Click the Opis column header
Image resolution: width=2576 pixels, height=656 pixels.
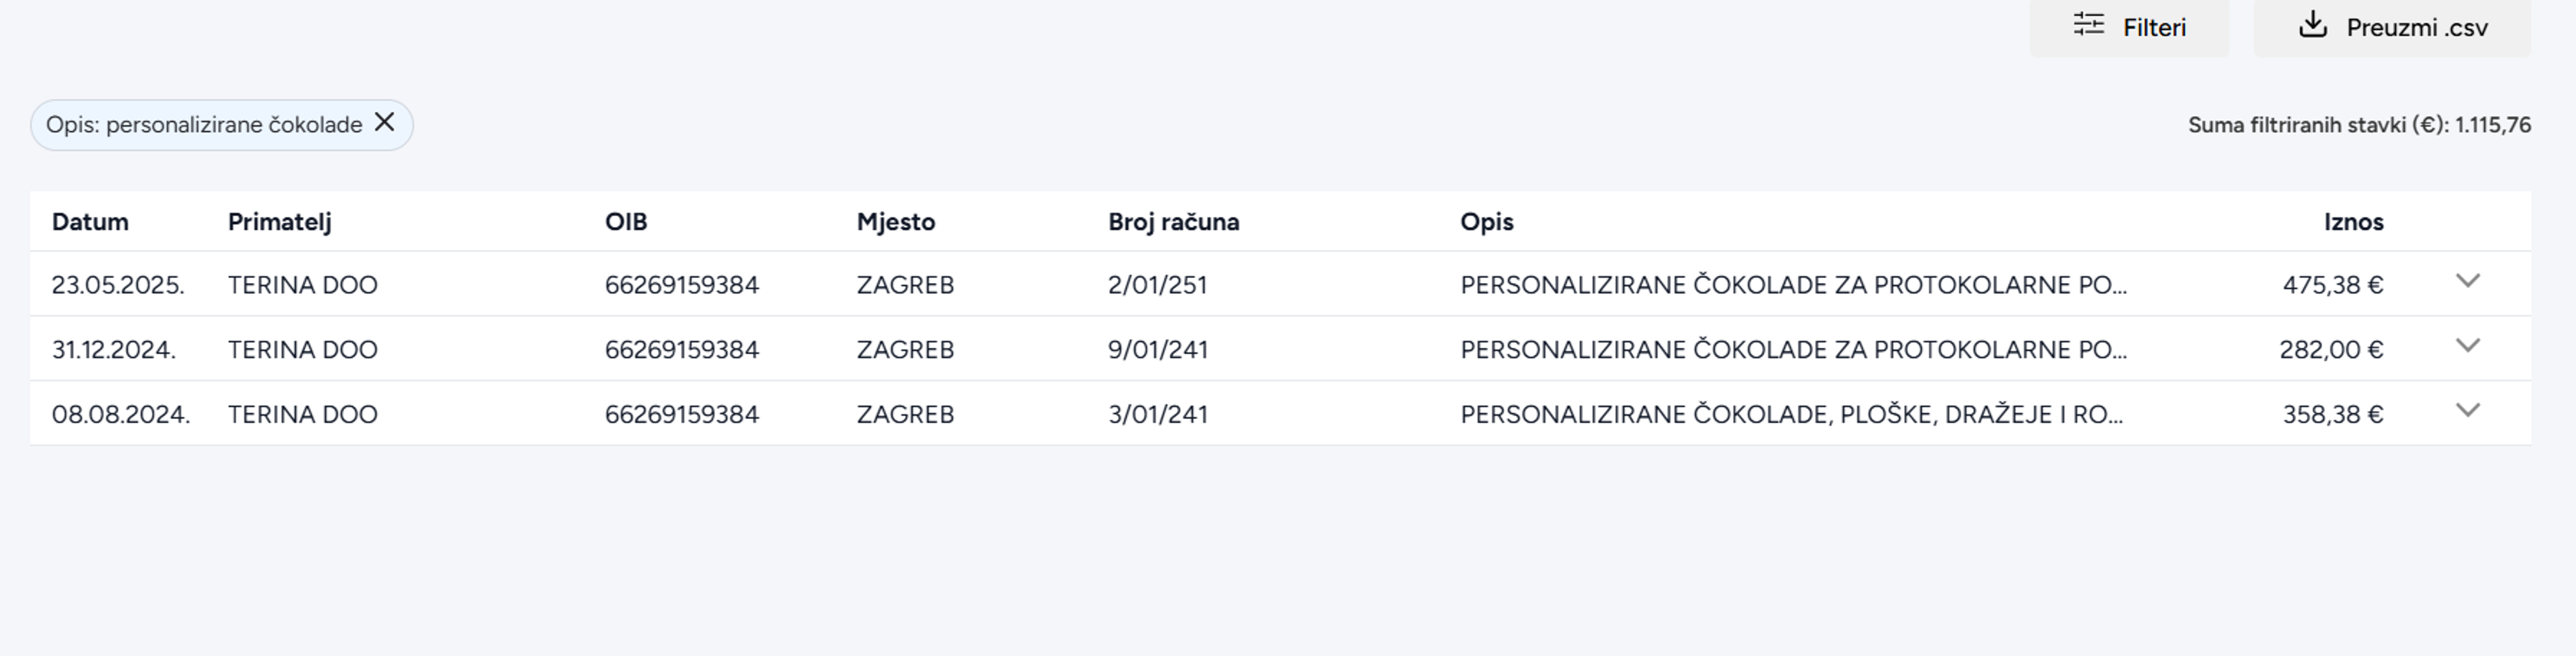1486,222
